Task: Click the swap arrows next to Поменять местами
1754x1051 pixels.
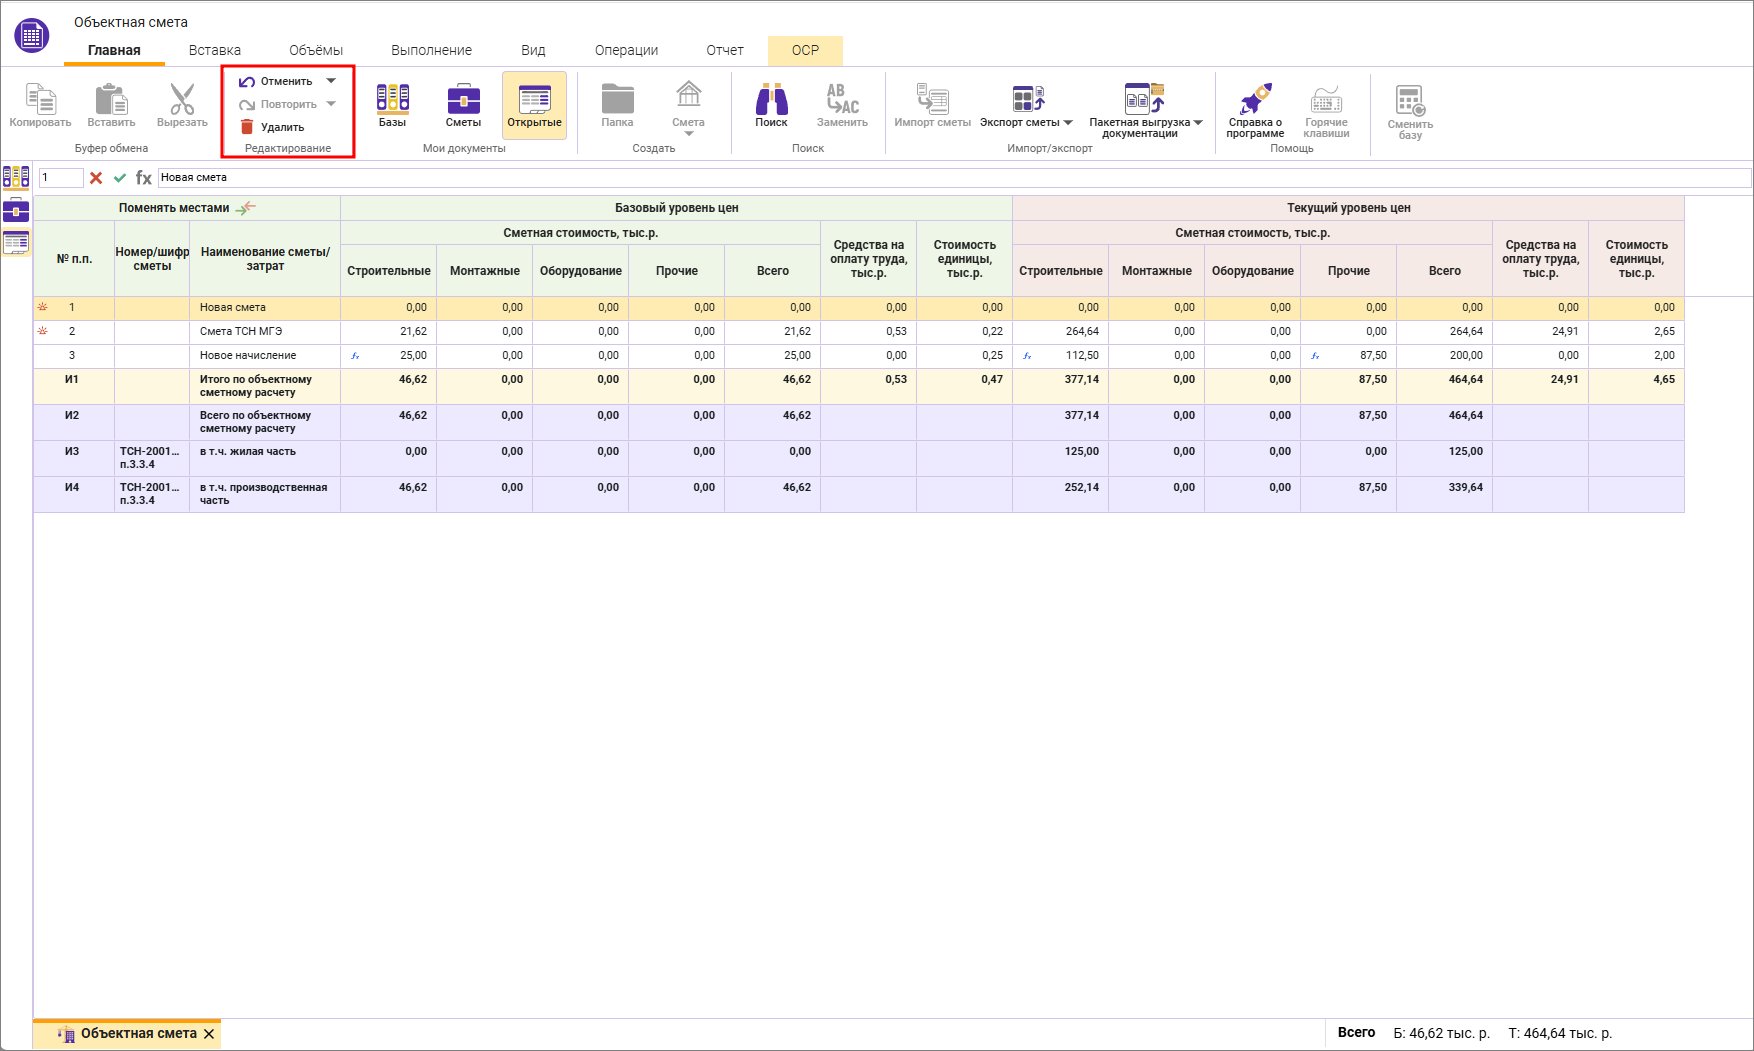Action: coord(246,208)
